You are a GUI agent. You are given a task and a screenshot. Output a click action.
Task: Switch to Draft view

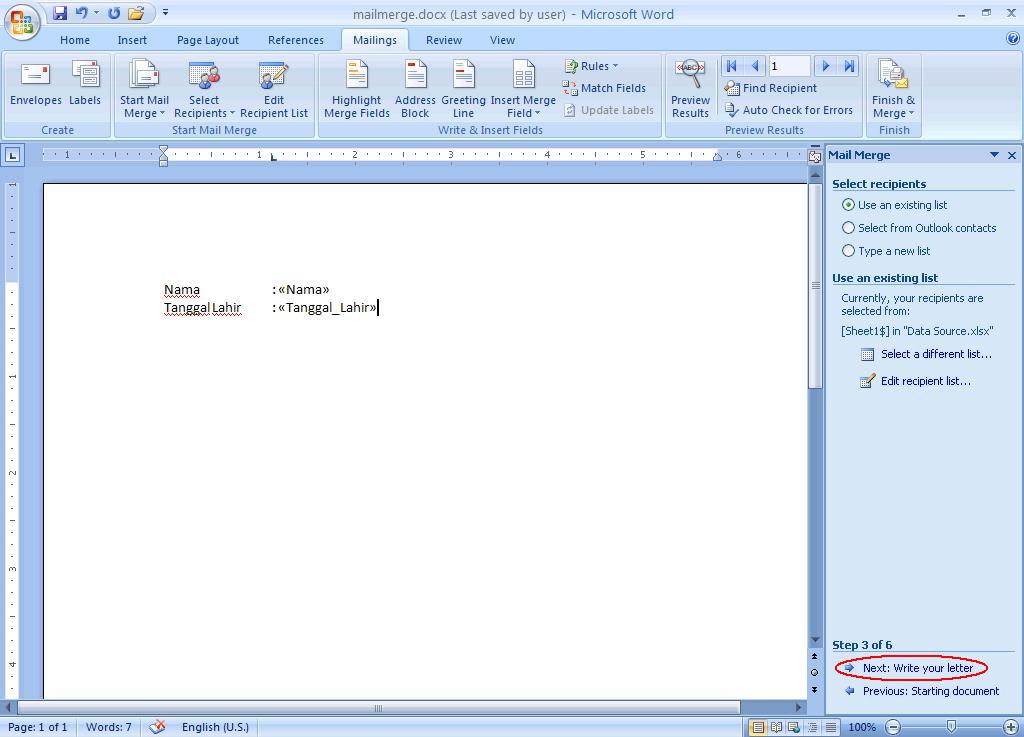coord(831,727)
